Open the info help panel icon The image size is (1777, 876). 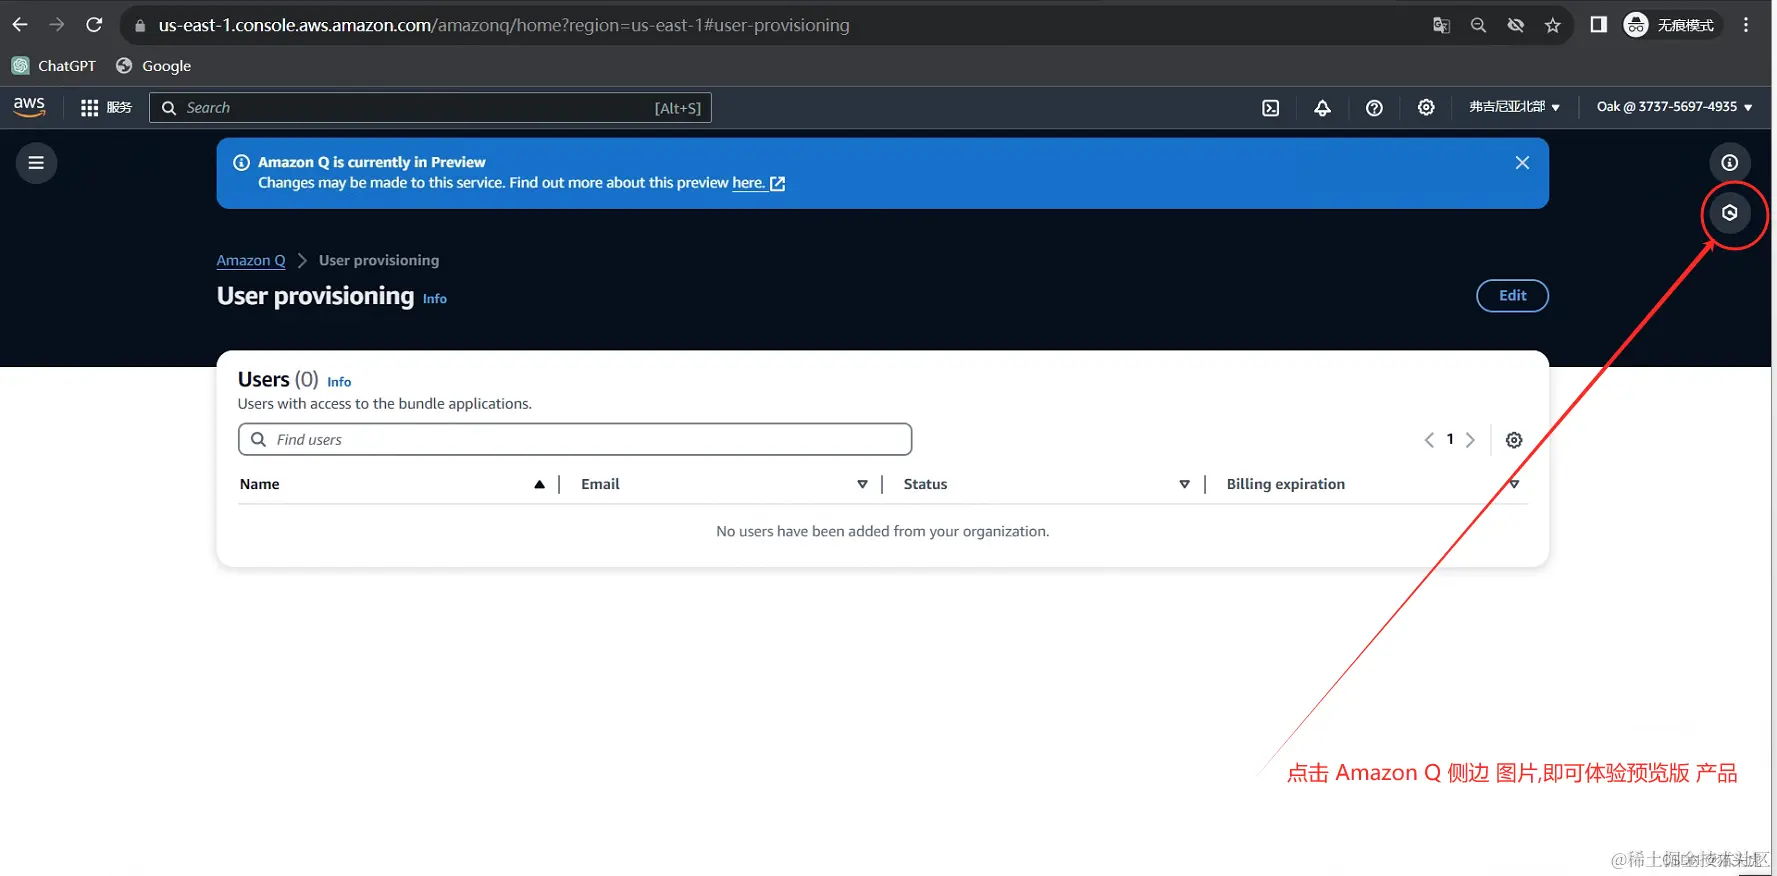coord(1729,163)
